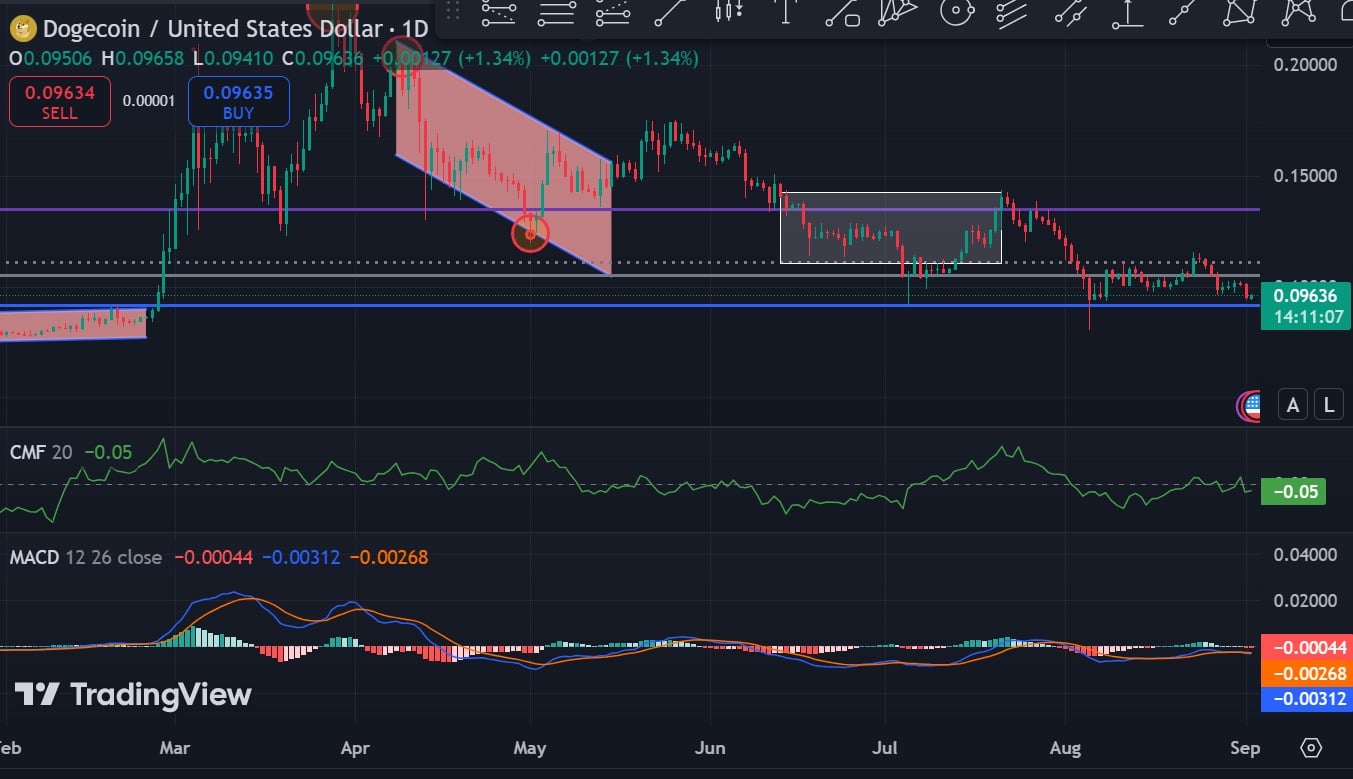Click the 0.00001 spread value
The image size is (1353, 779).
point(149,100)
